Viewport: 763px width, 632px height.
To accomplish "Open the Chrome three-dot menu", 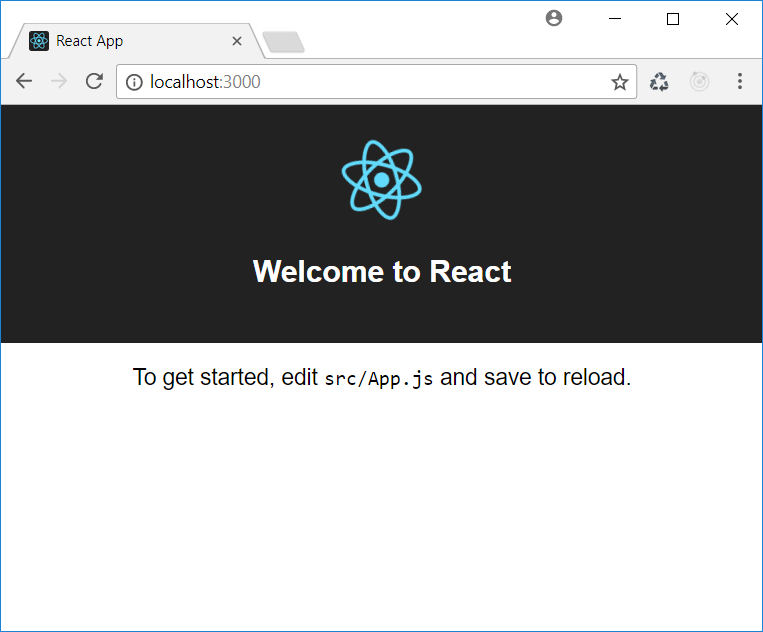I will [740, 82].
